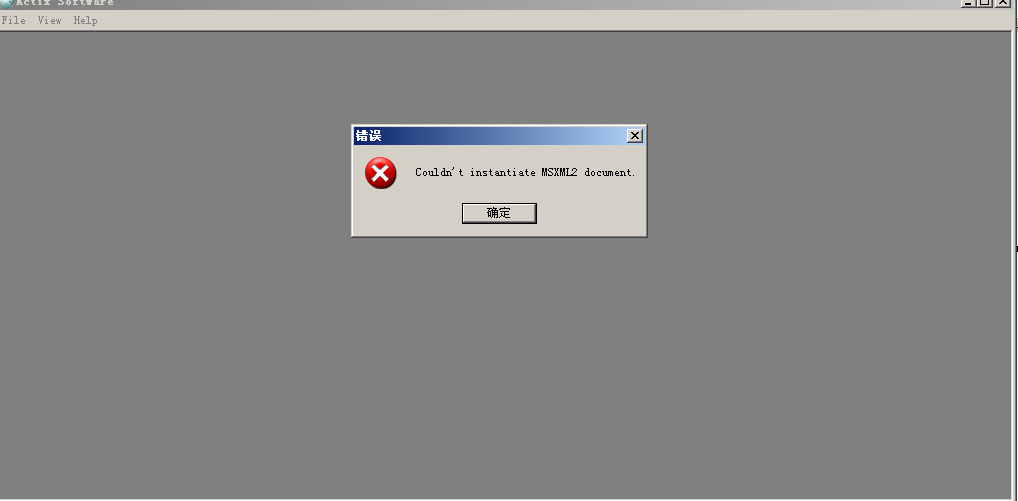Click the MSXML2 error message text
Viewport: 1018px width, 501px height.
tap(525, 173)
